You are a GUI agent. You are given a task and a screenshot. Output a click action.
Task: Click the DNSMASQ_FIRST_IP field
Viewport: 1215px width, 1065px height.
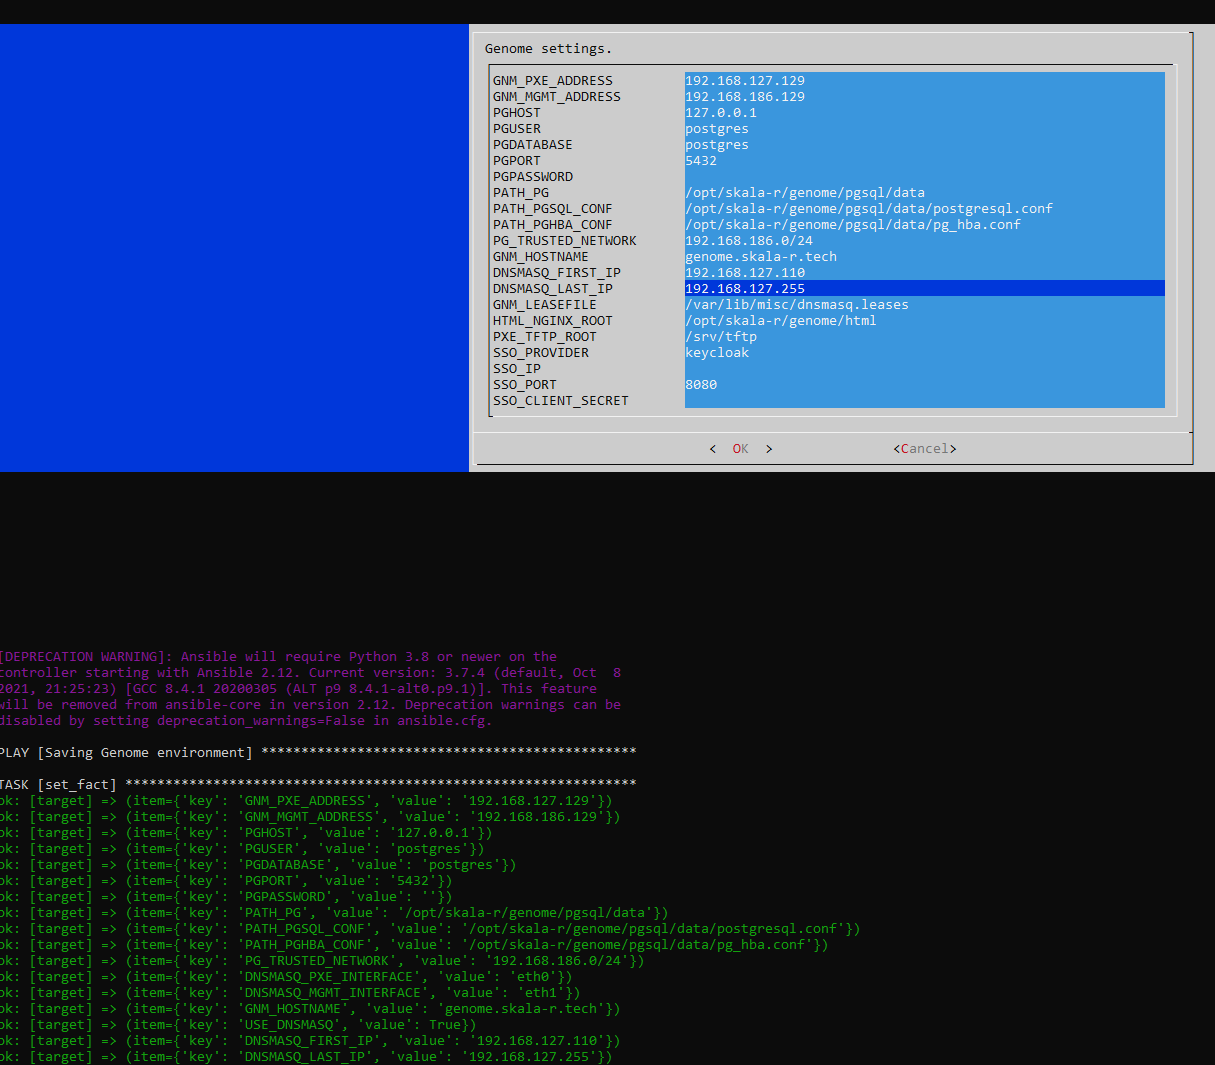tap(924, 273)
